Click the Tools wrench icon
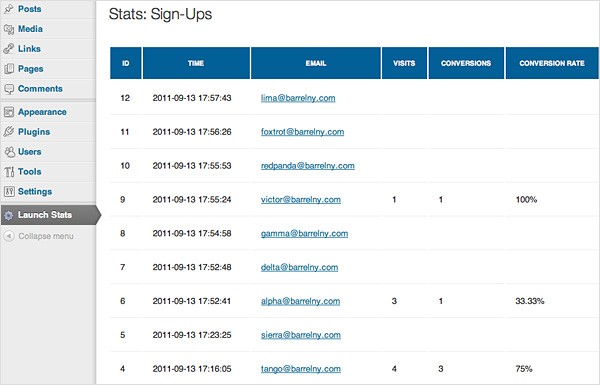The width and height of the screenshot is (600, 385). pos(9,172)
